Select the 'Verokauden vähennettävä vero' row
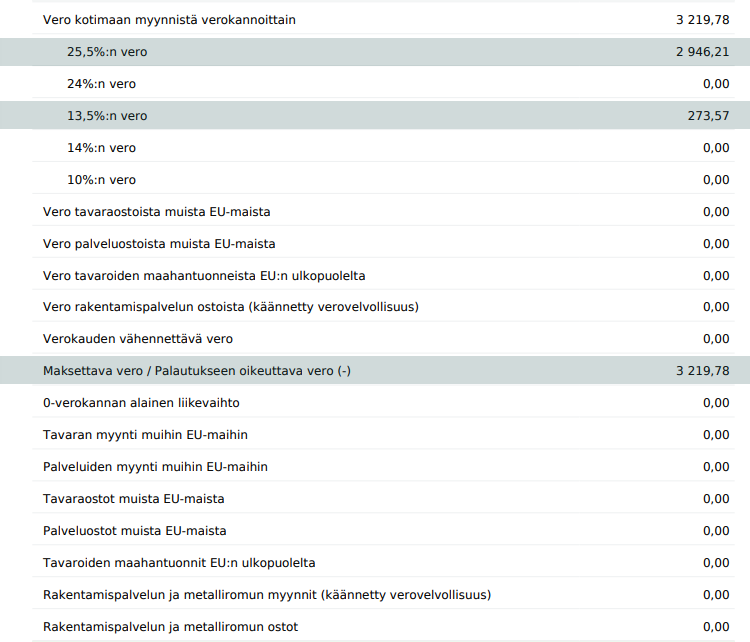Screen dimensions: 750x642 click(x=138, y=339)
